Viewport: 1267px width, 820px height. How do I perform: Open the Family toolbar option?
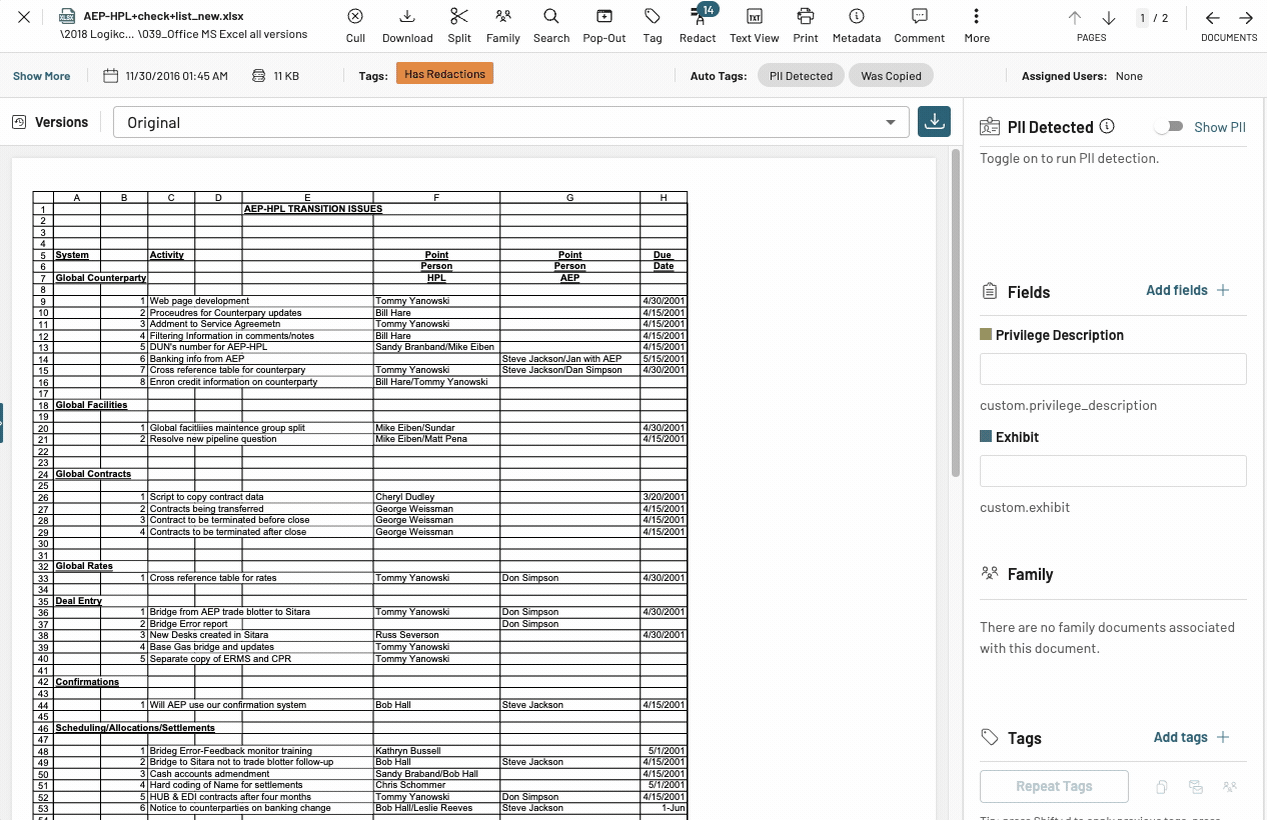coord(503,25)
